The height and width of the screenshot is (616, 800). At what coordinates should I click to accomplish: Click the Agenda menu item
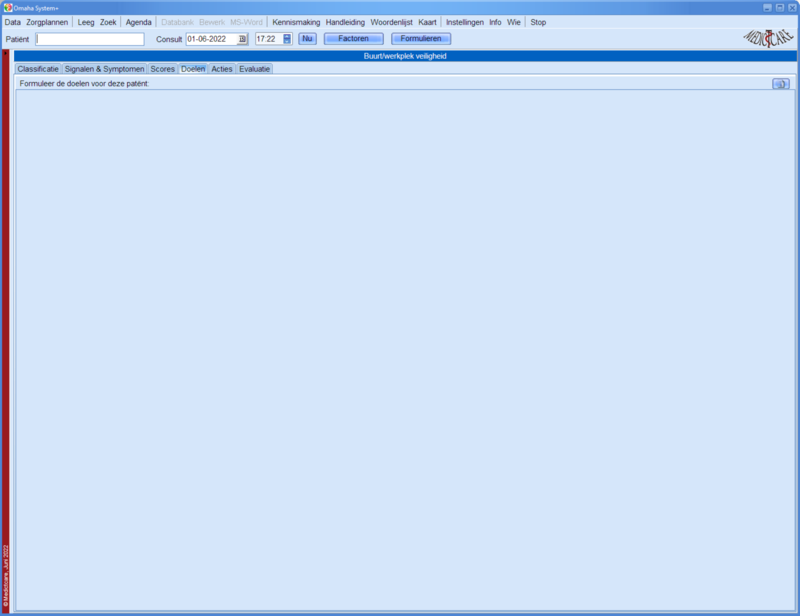[139, 22]
